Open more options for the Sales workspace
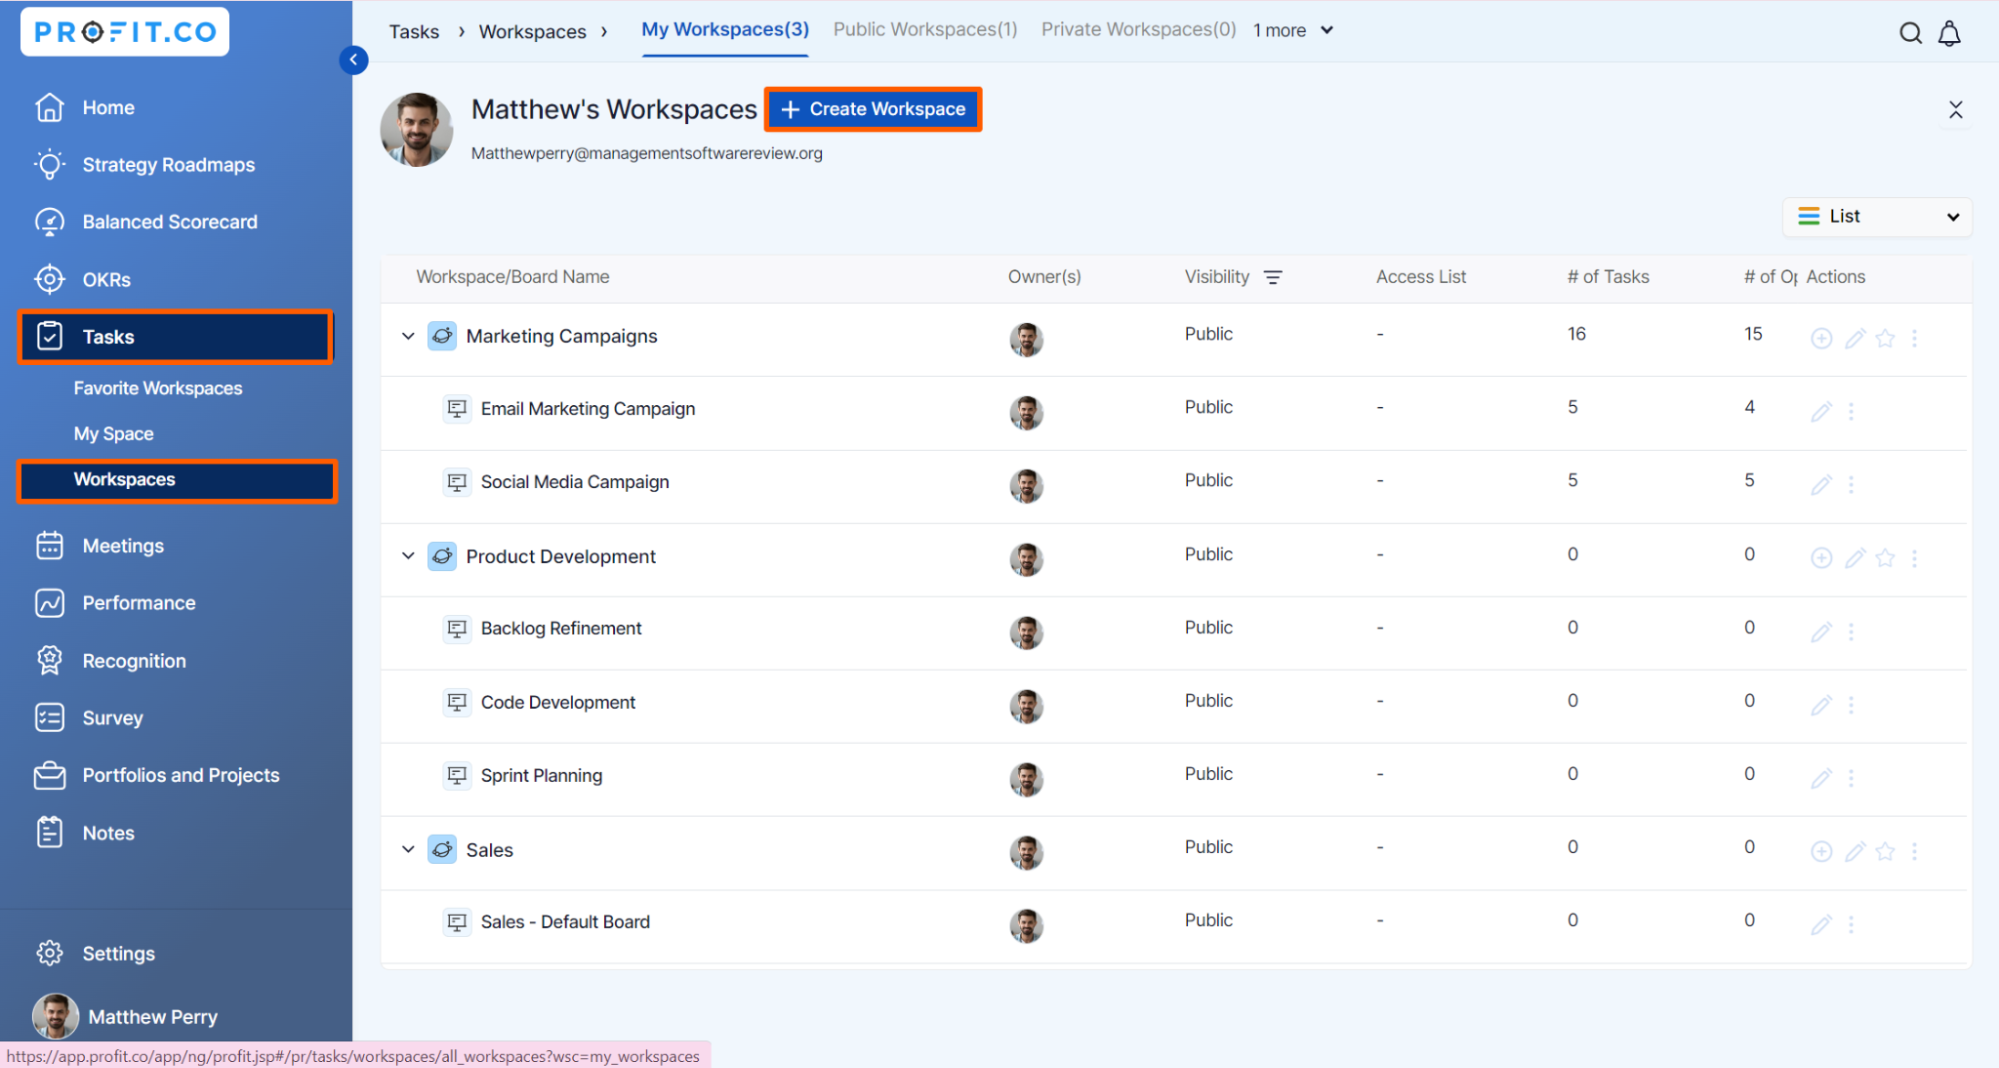1999x1068 pixels. click(x=1914, y=851)
